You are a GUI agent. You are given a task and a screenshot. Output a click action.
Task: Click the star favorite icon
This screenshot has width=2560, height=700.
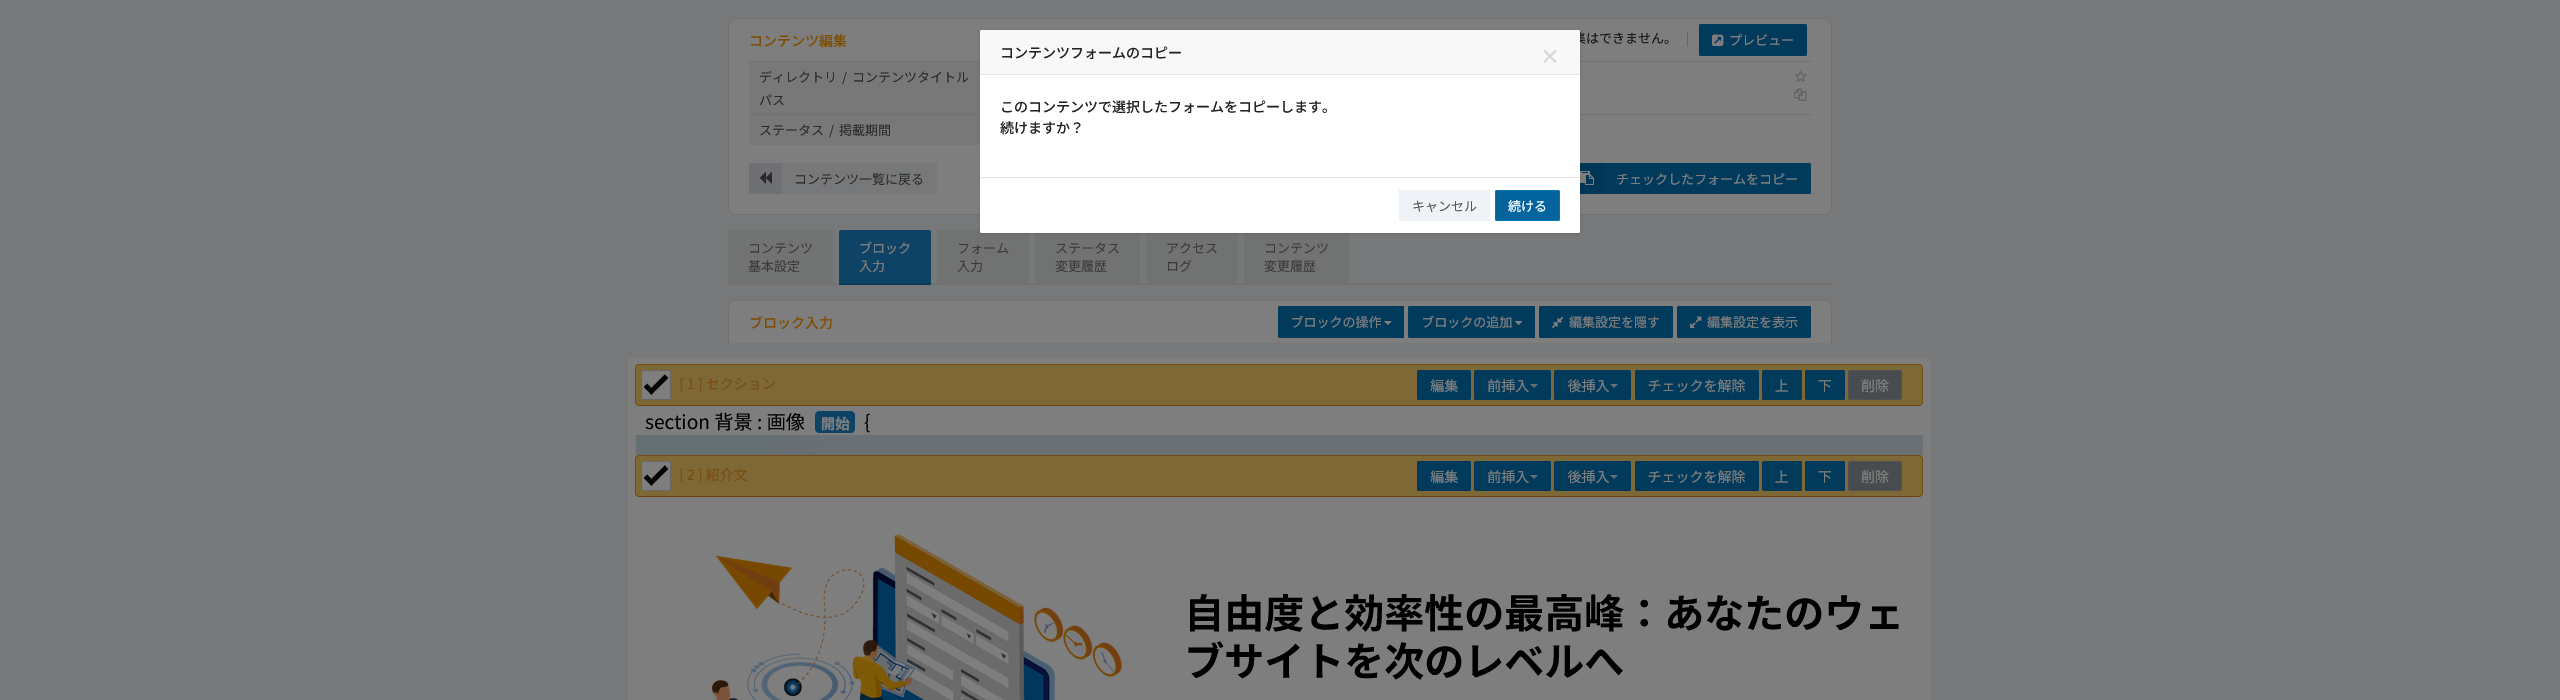1800,77
